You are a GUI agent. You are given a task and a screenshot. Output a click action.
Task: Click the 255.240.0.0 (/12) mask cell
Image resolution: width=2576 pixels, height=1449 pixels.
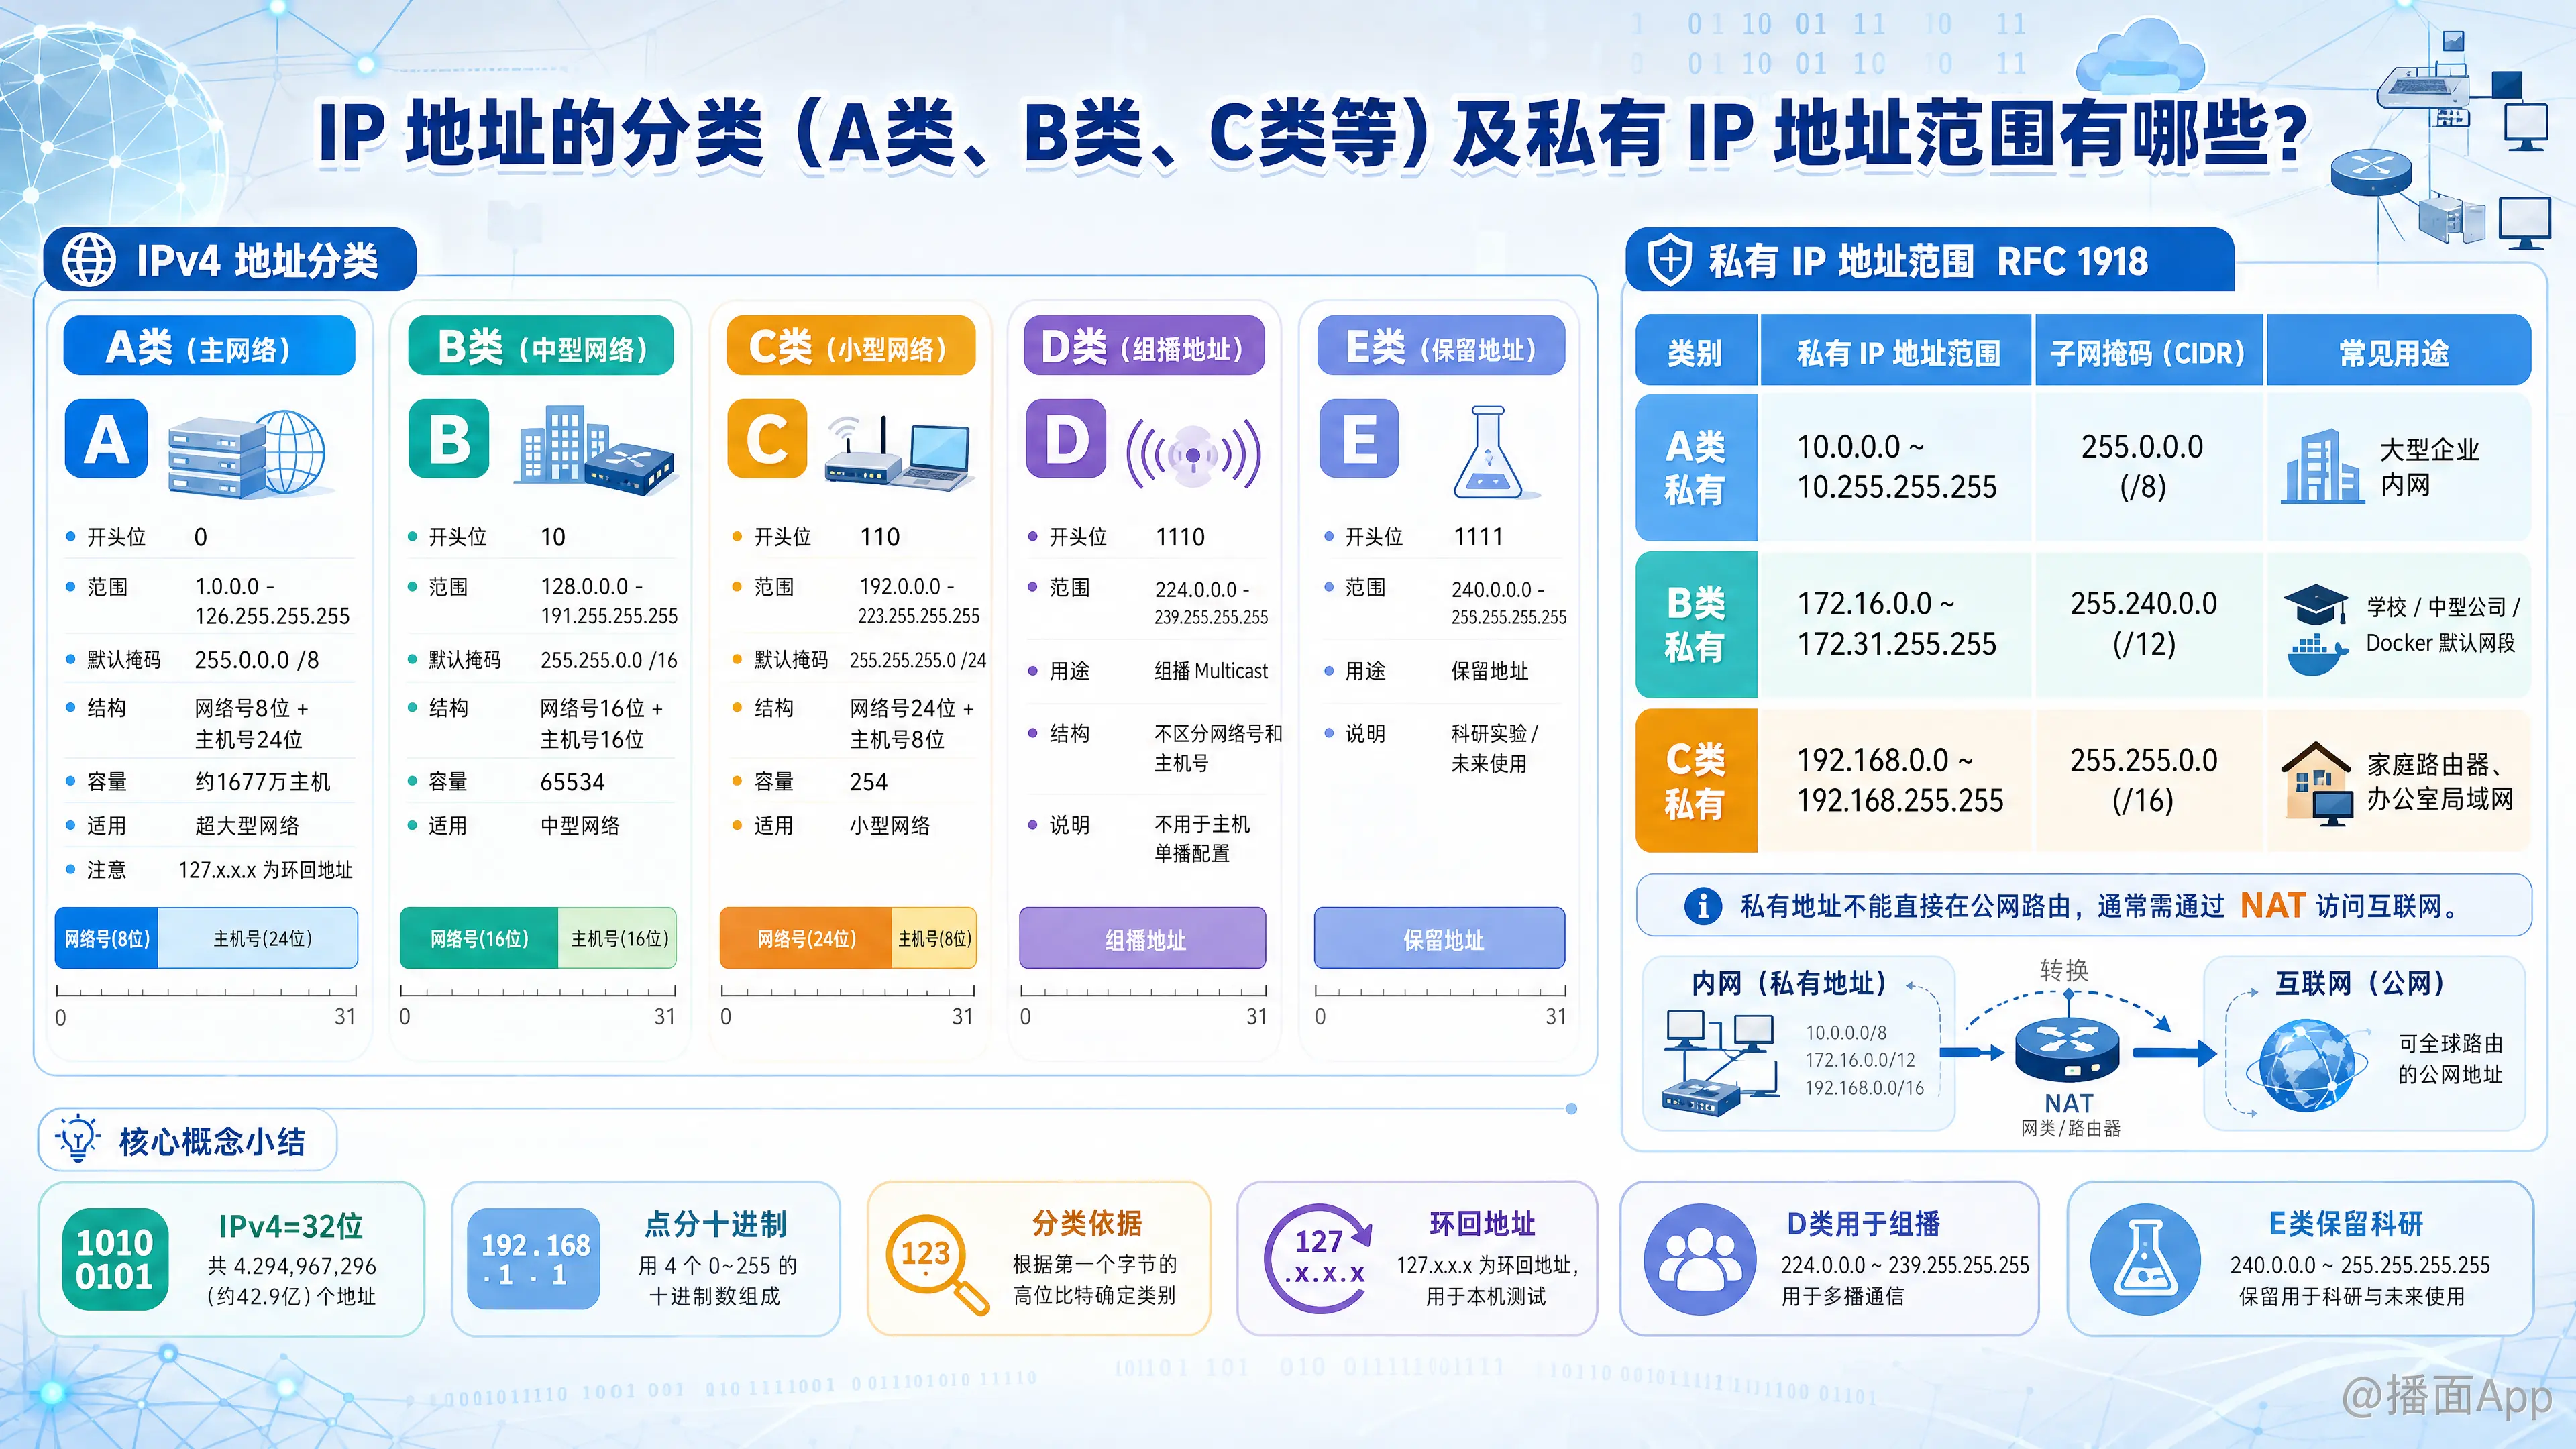(2149, 624)
